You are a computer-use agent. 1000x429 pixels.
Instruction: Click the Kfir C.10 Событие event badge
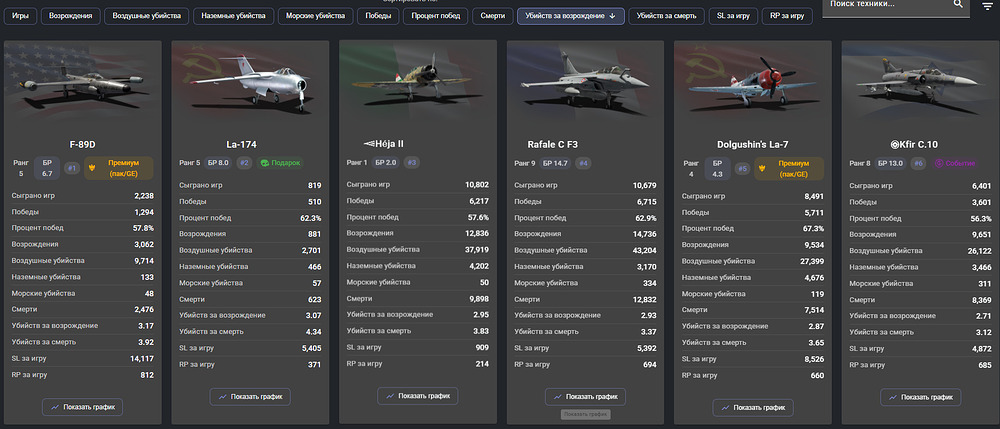955,163
